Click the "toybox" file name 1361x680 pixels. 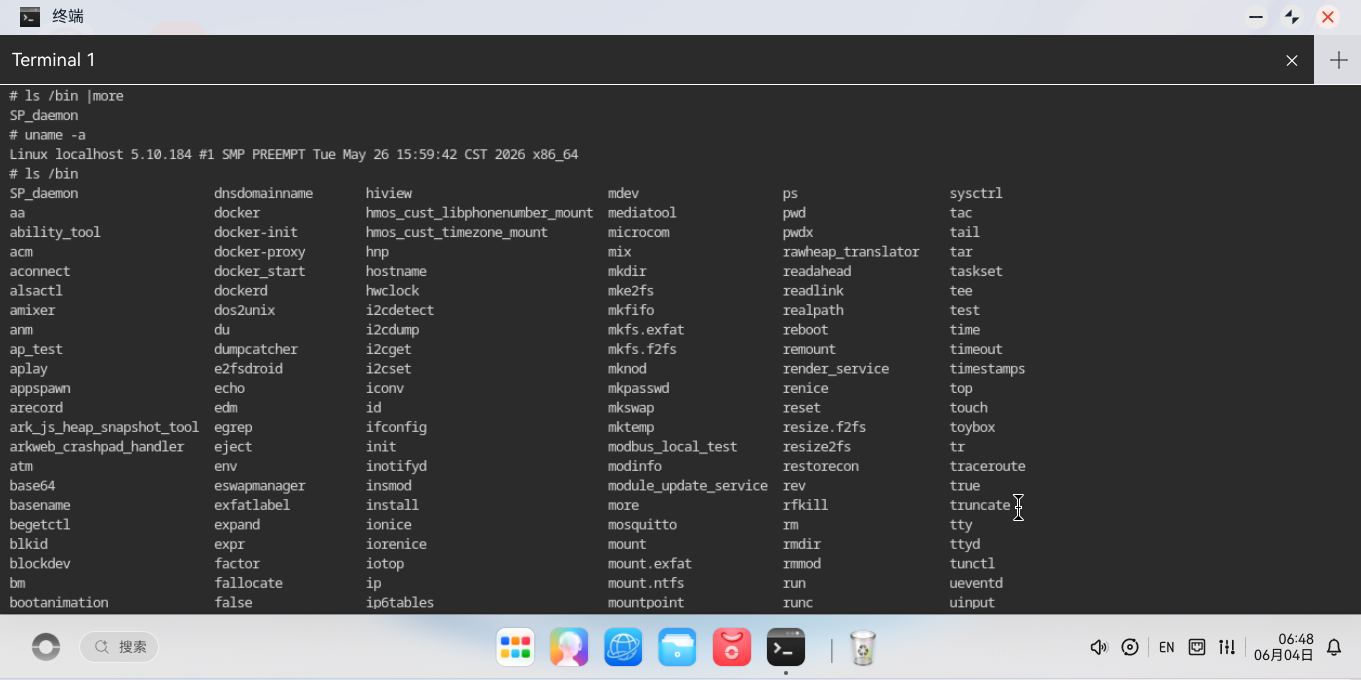tap(973, 427)
